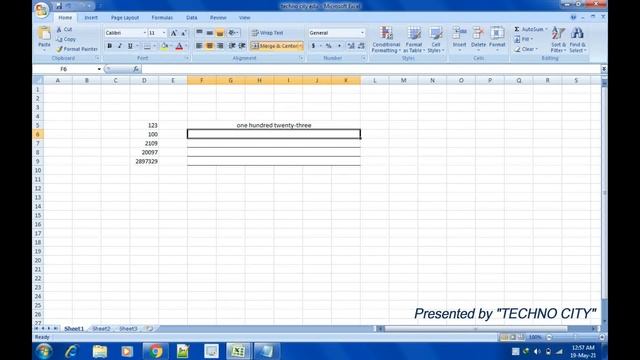Open the General number format dropdown
Image resolution: width=640 pixels, height=360 pixels.
(362, 33)
